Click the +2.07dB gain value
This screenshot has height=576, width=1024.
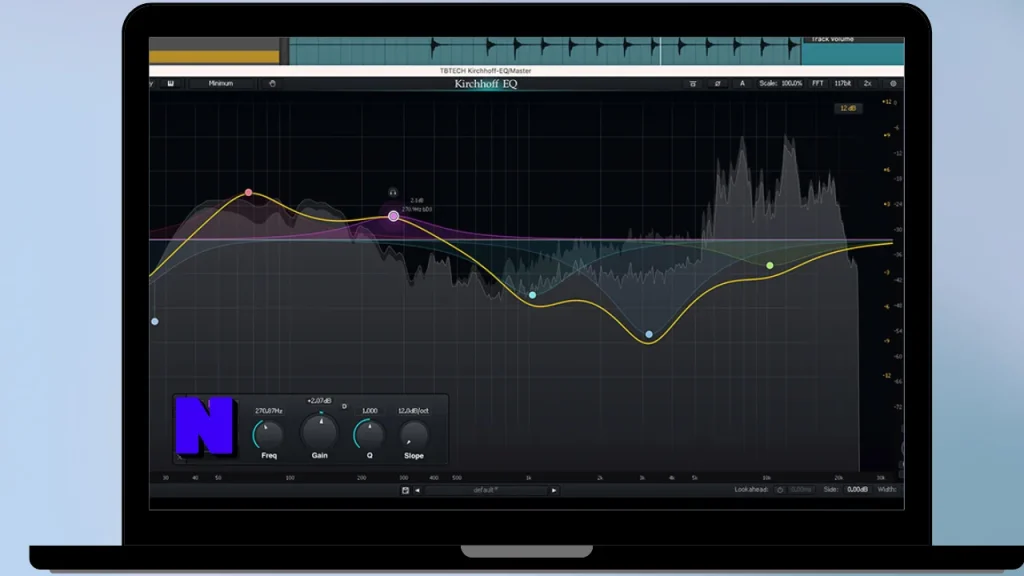pos(319,401)
